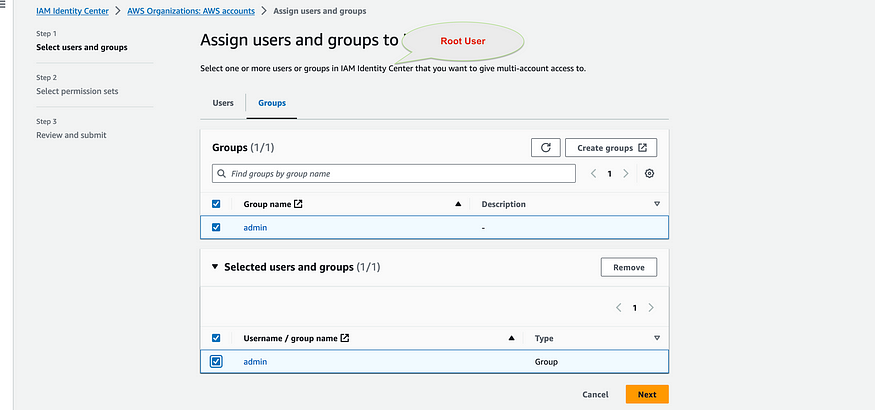This screenshot has width=875, height=410.
Task: Click external link icon beside Group name
Action: click(298, 204)
